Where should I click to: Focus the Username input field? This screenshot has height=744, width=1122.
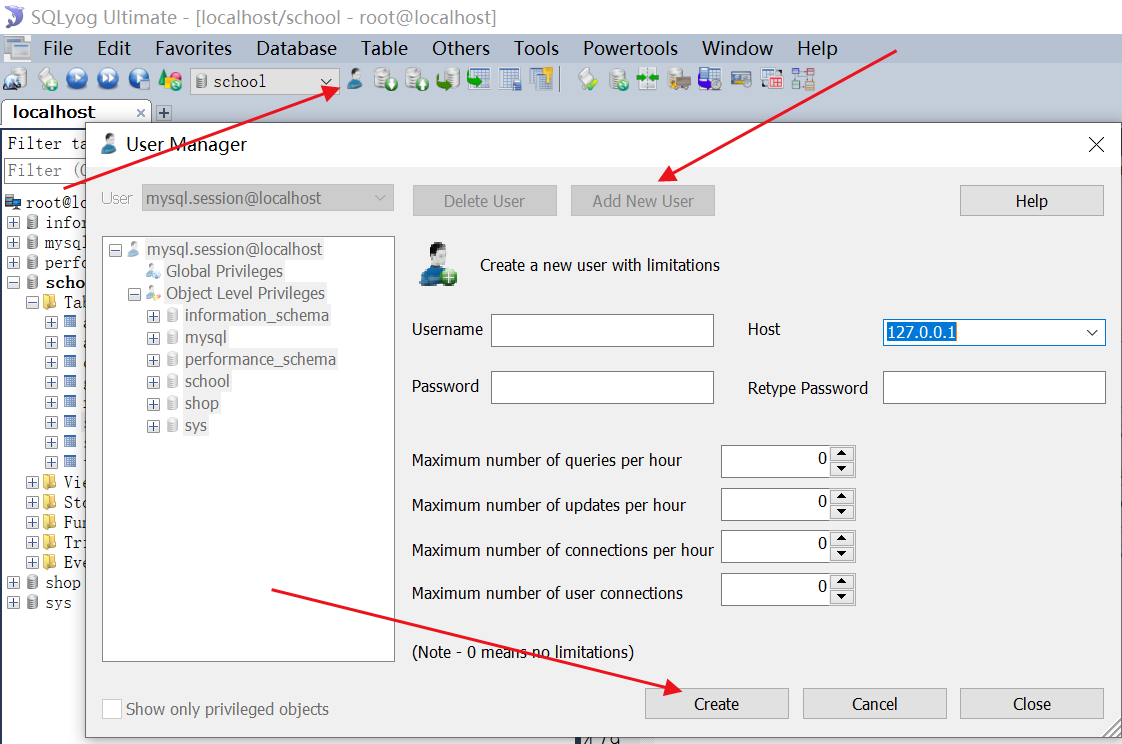point(603,331)
